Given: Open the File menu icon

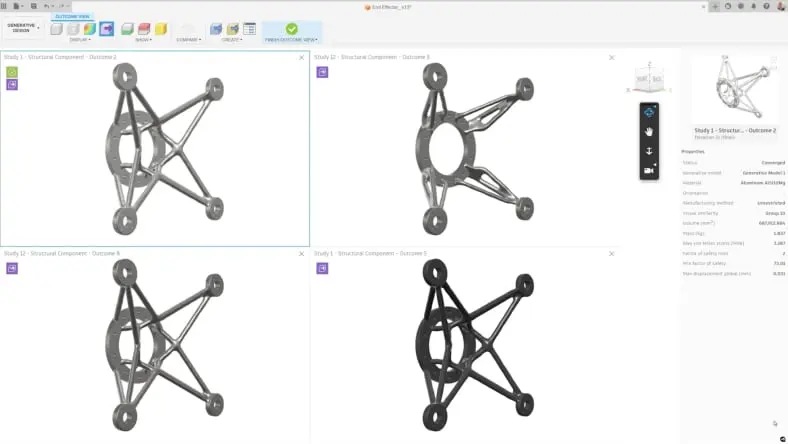Looking at the screenshot, I should 18,6.
